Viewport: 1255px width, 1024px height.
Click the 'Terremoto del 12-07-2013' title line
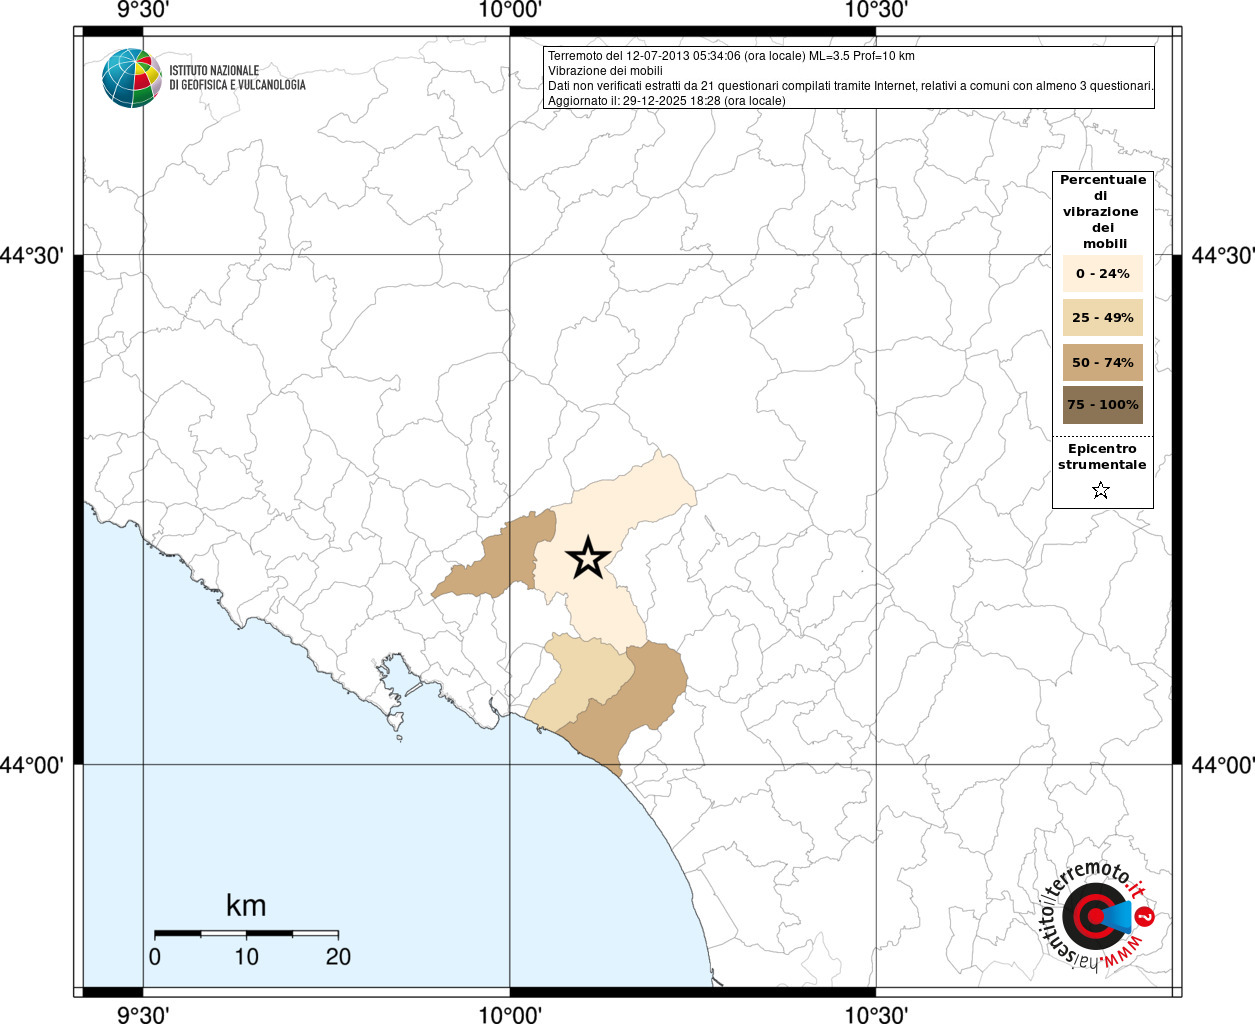click(731, 56)
